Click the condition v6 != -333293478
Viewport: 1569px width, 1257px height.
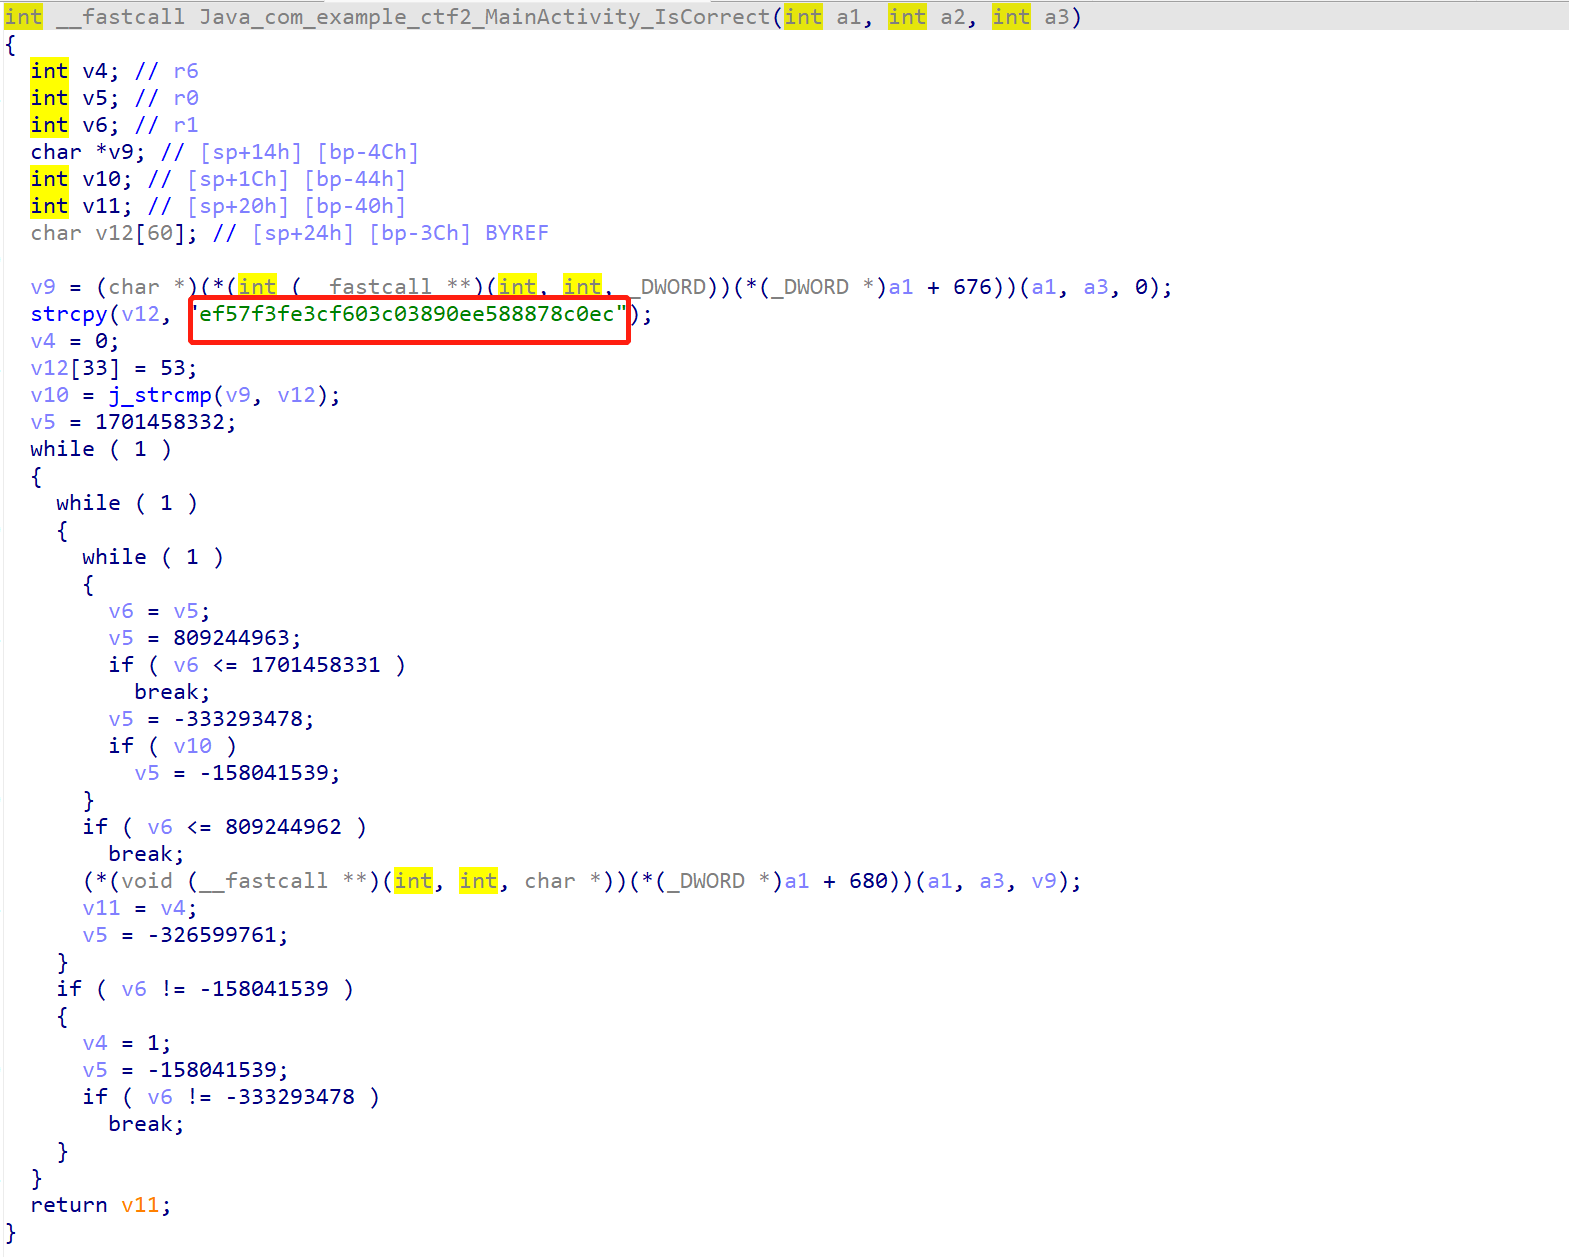pyautogui.click(x=251, y=1097)
